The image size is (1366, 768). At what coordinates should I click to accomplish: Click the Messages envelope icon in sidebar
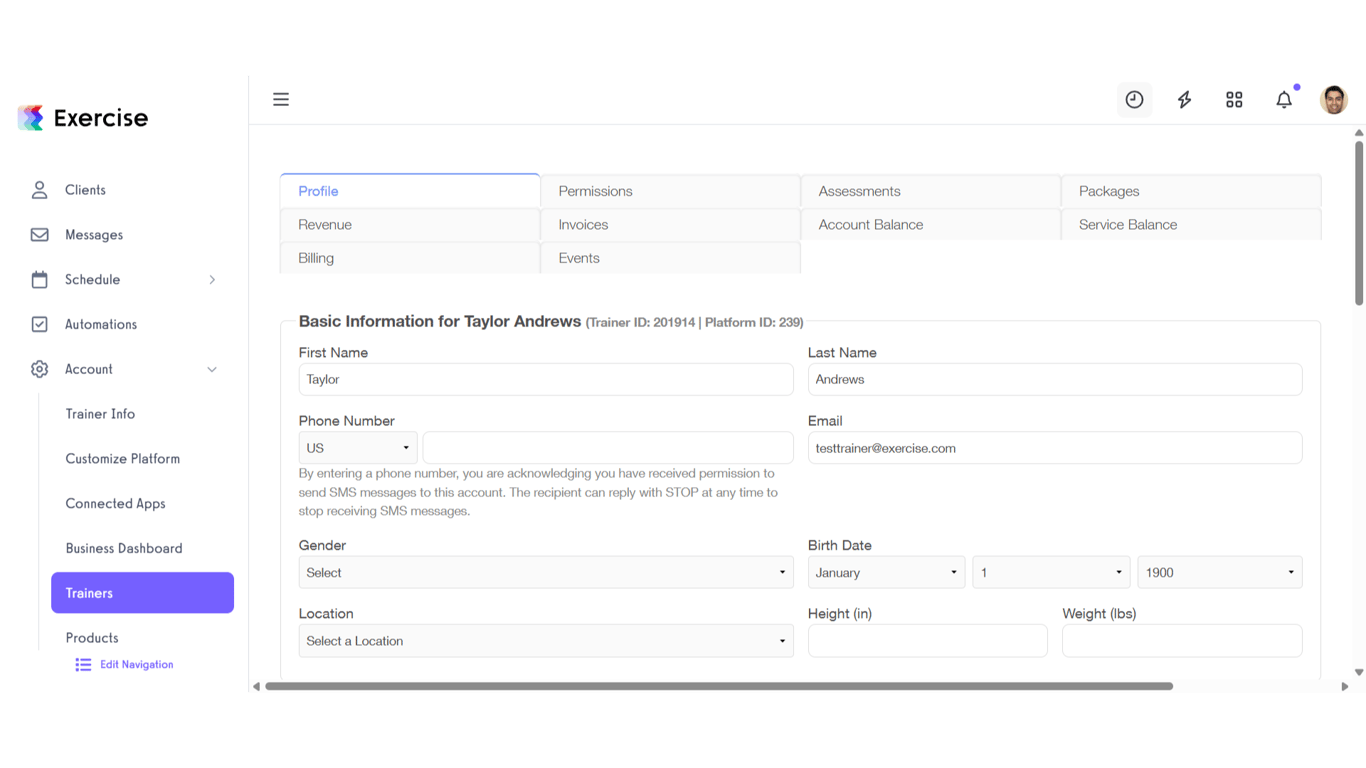(39, 234)
